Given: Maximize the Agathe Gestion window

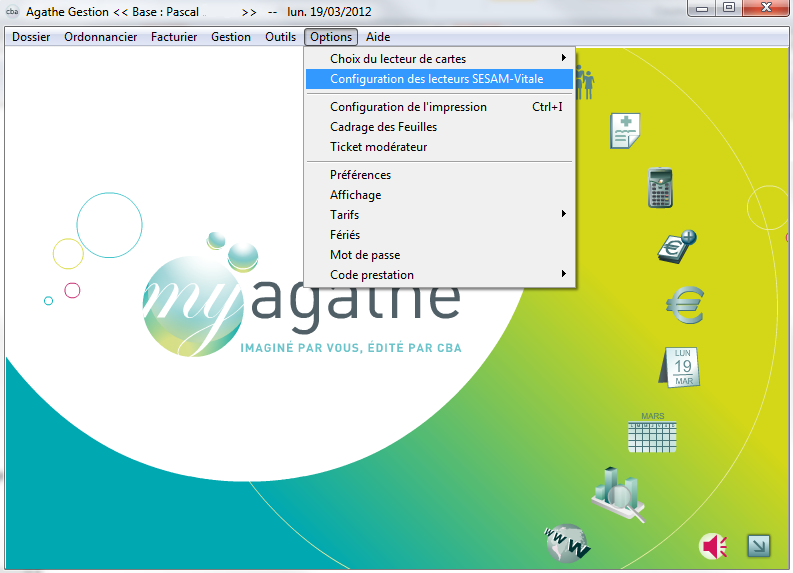Looking at the screenshot, I should click(x=728, y=8).
